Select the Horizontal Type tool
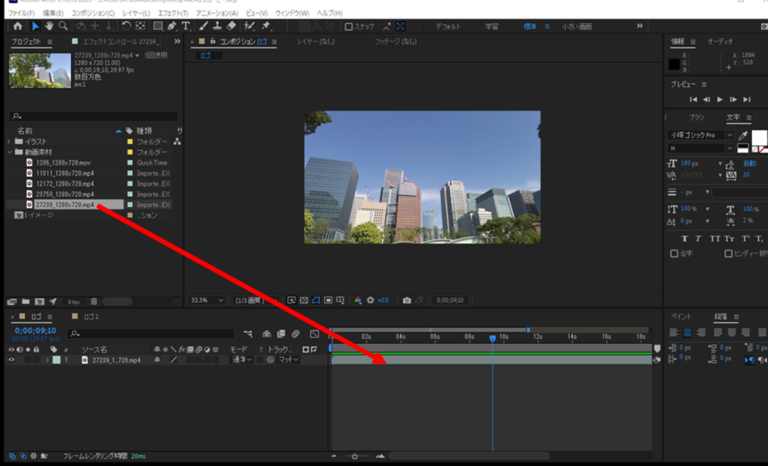 (188, 26)
